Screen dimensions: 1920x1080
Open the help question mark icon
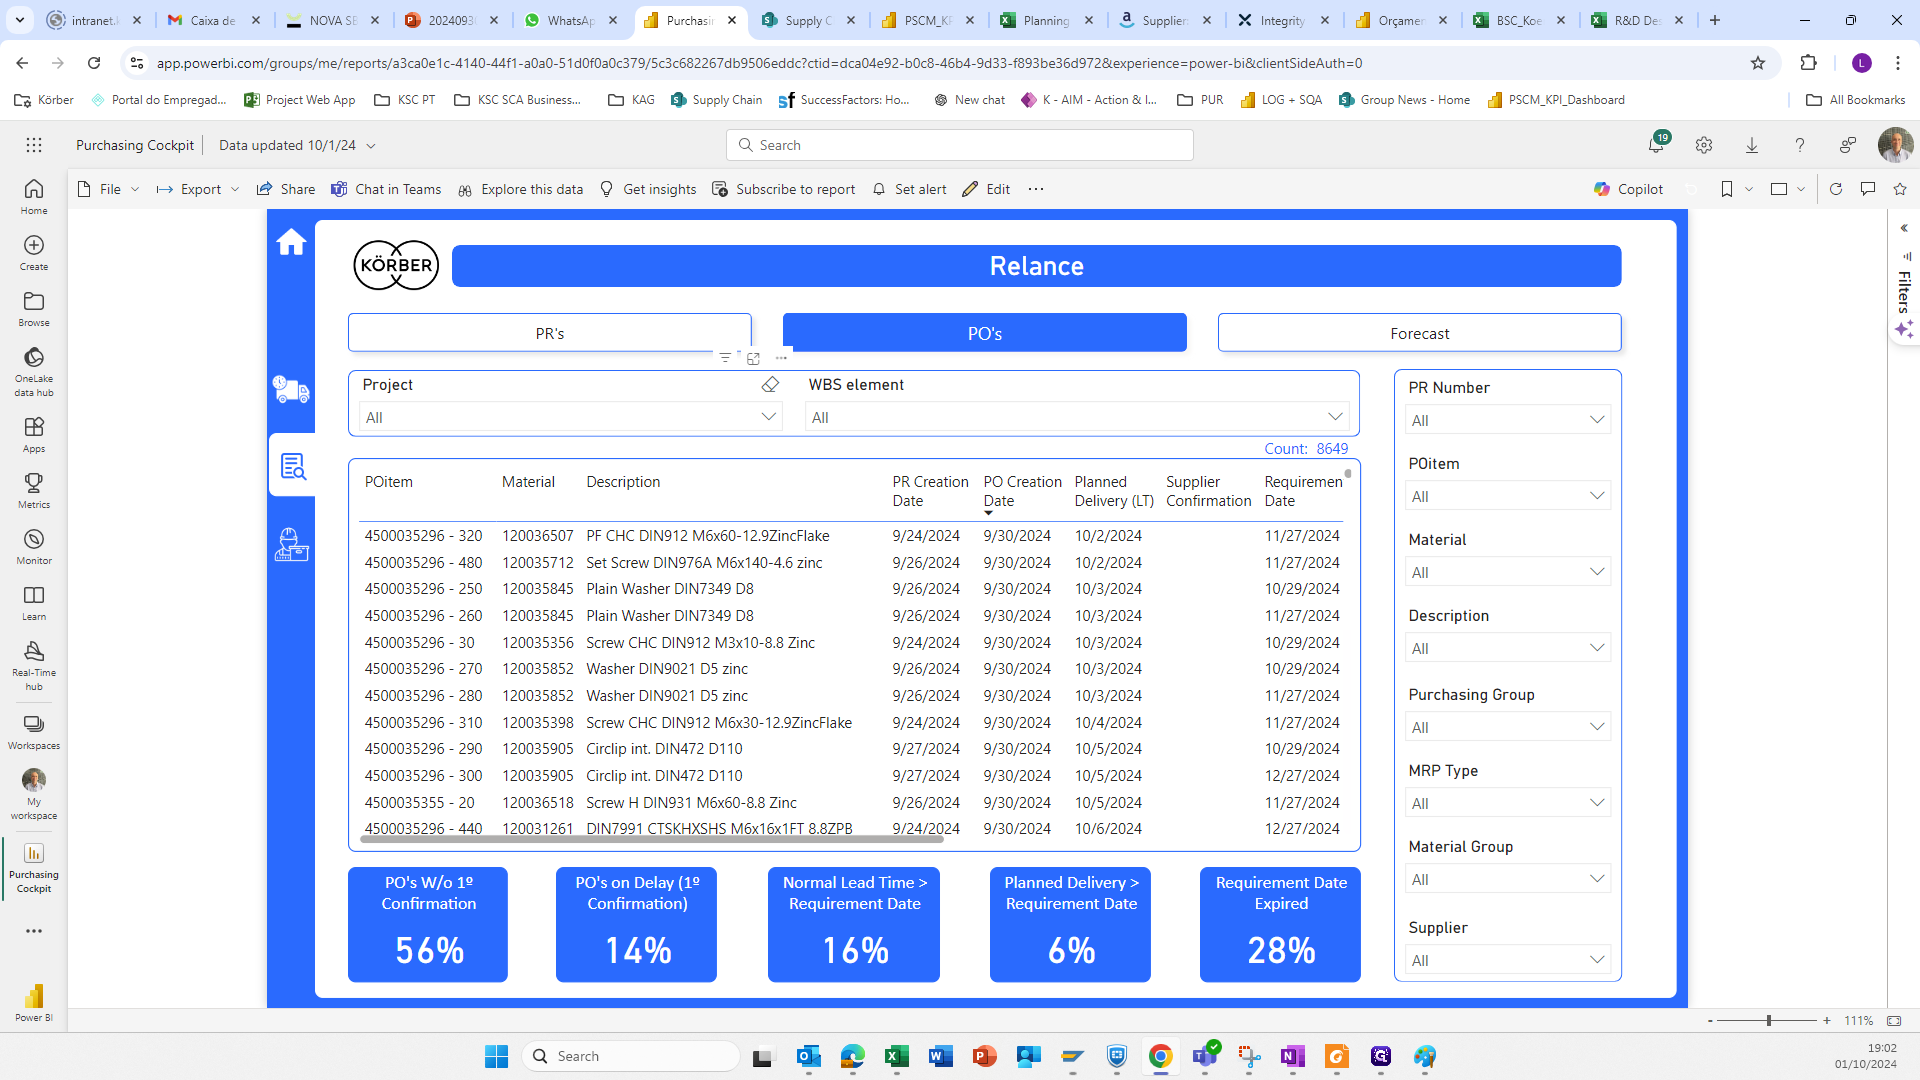[x=1800, y=145]
